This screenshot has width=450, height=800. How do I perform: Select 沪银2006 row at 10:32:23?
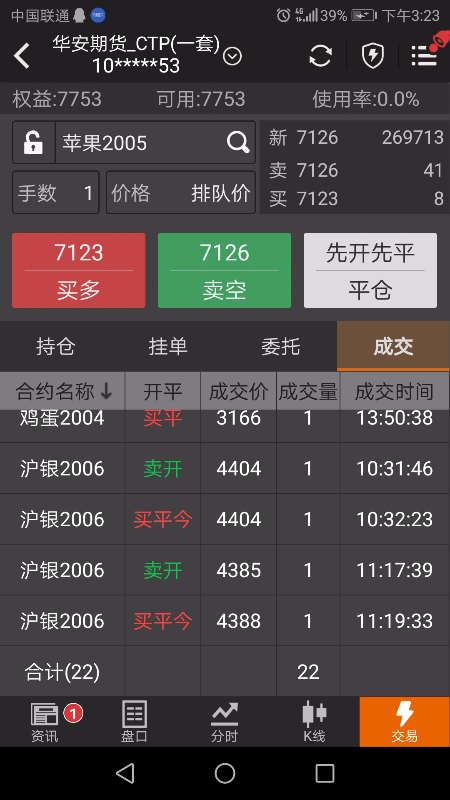[x=225, y=519]
